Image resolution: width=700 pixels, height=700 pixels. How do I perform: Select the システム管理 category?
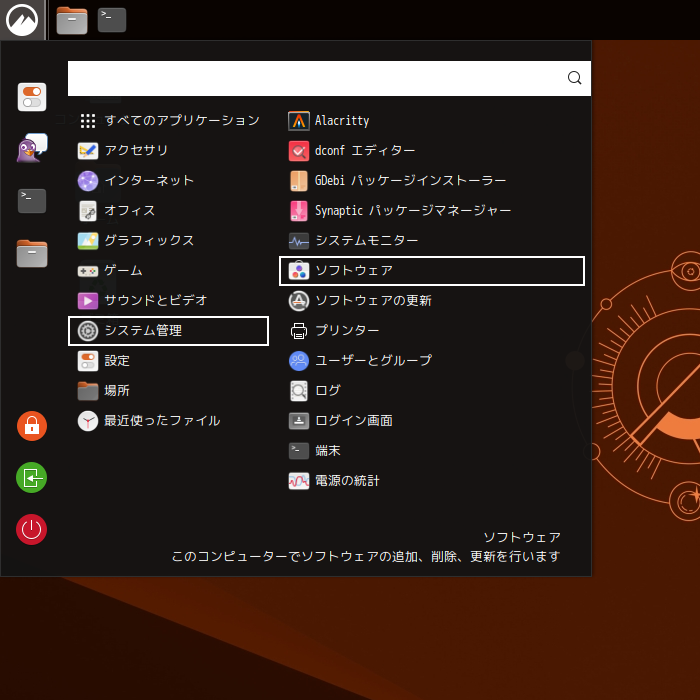click(168, 331)
